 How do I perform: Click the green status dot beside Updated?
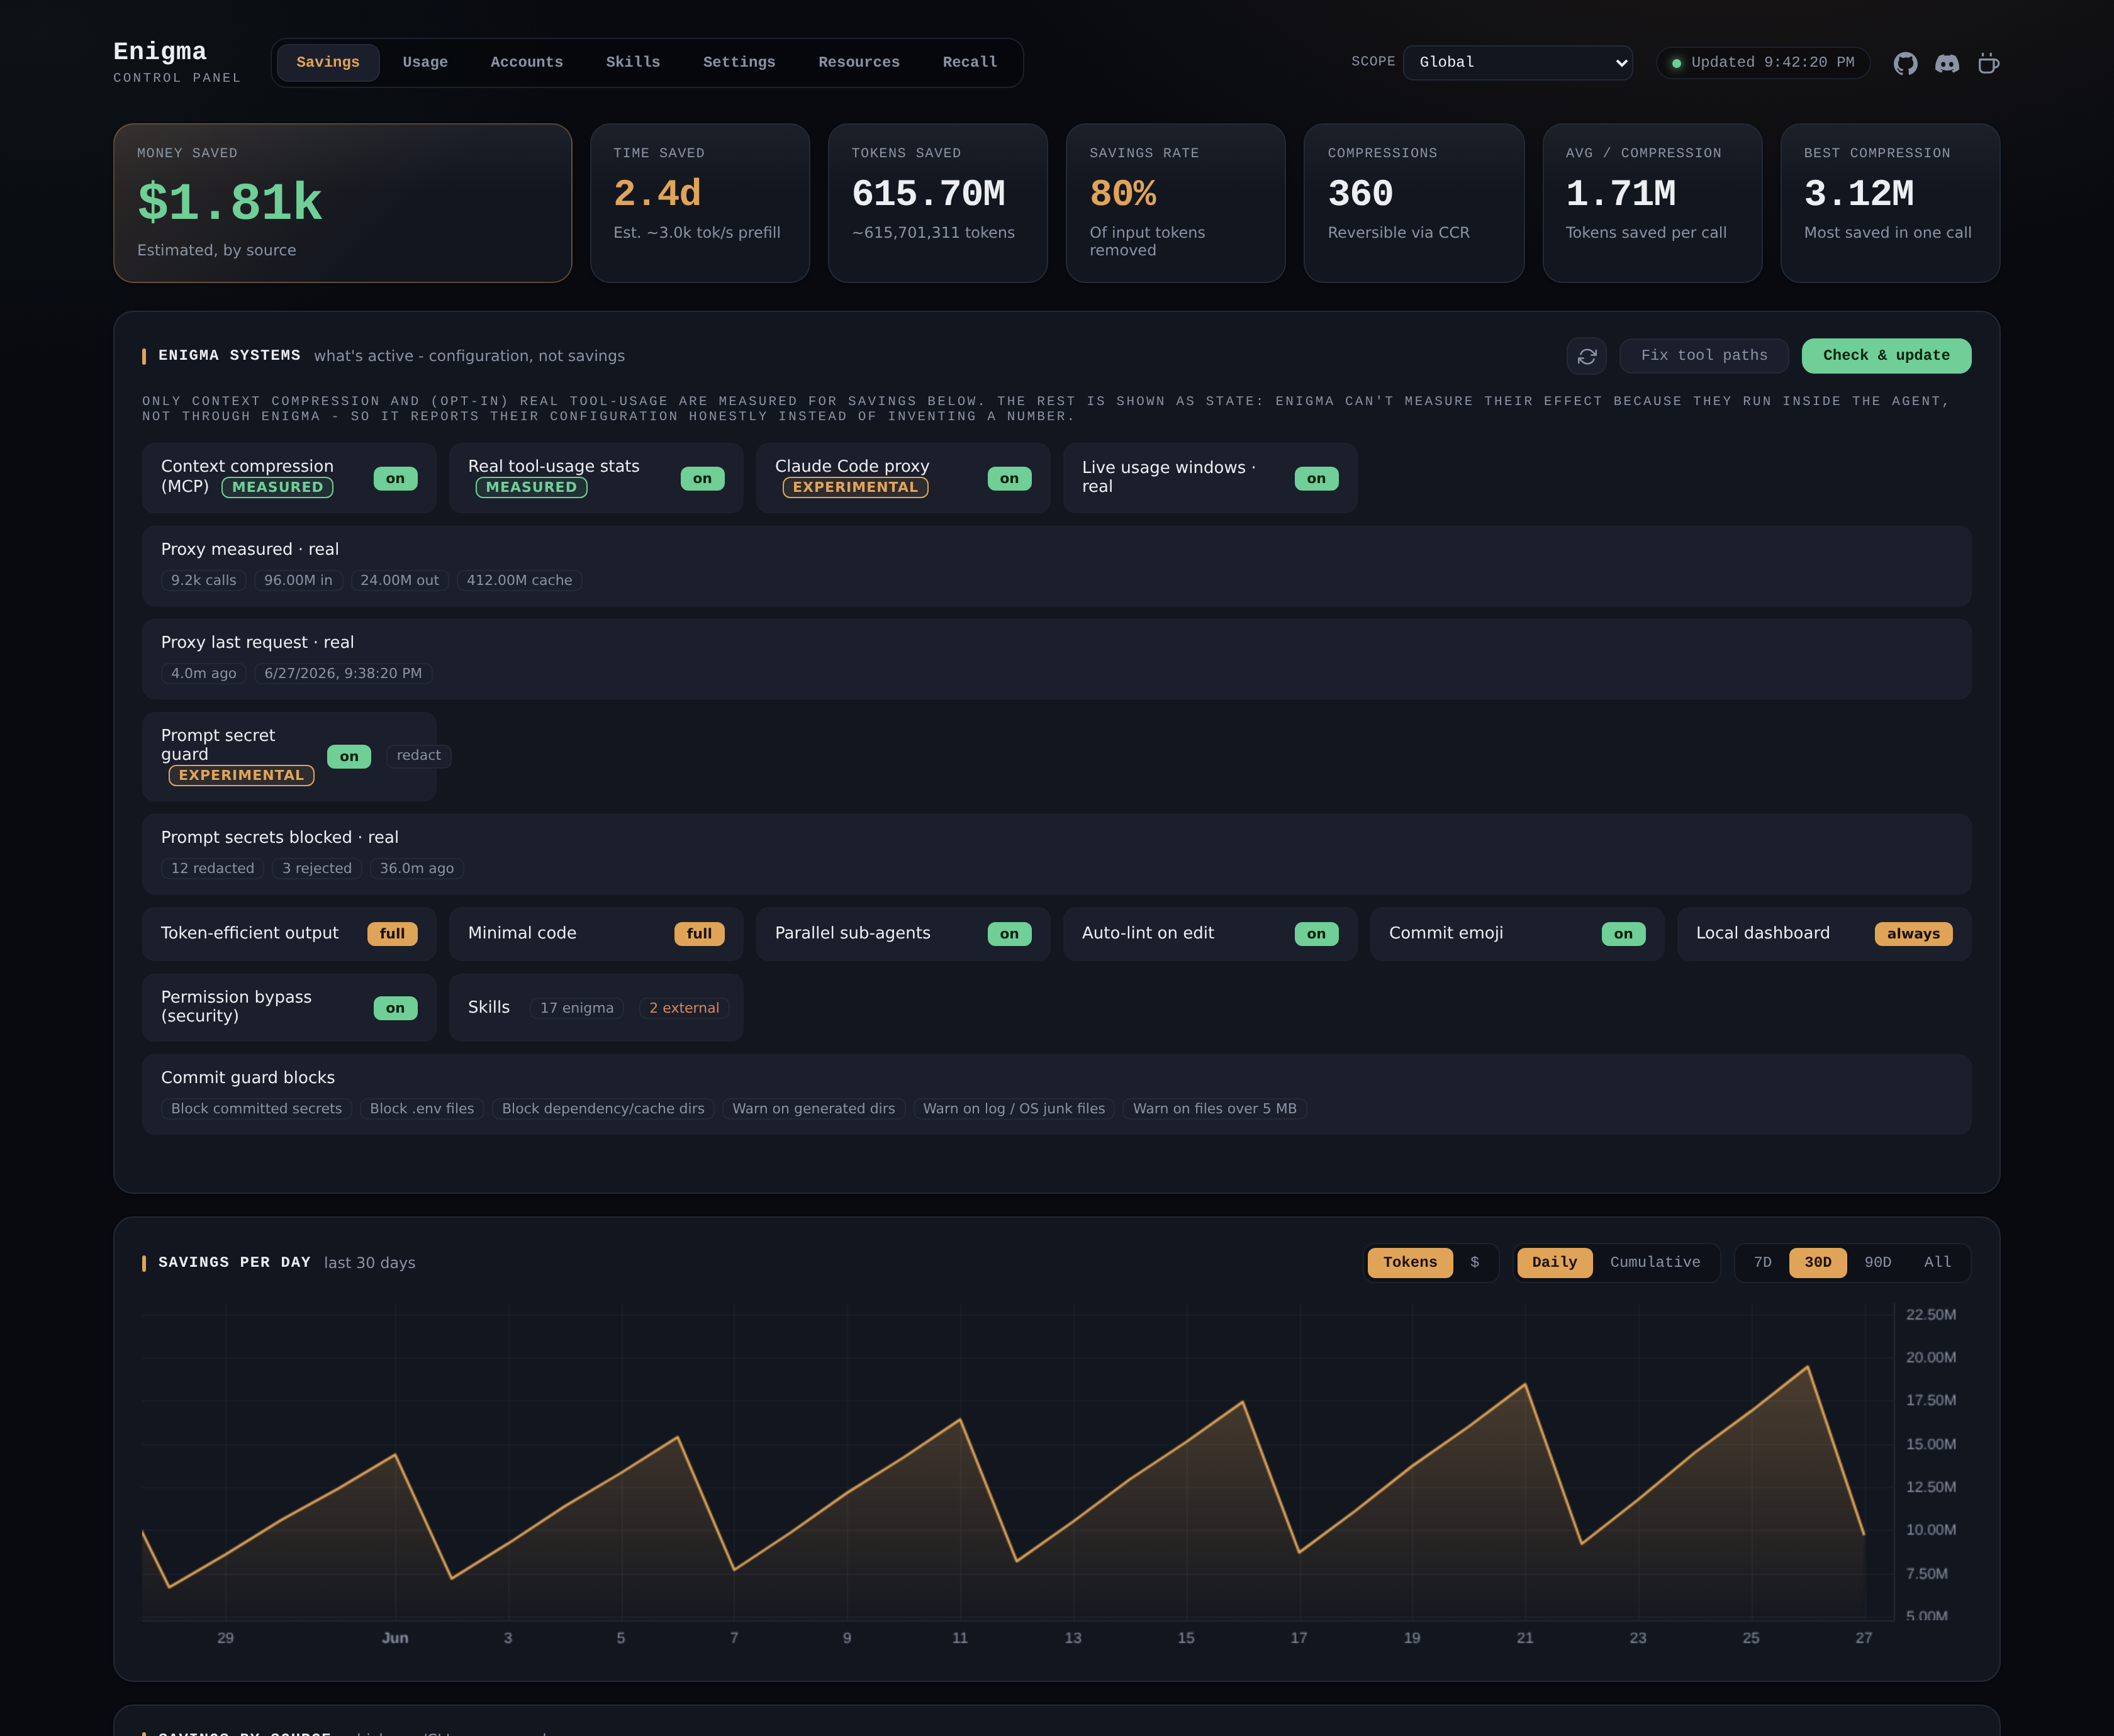point(1677,63)
